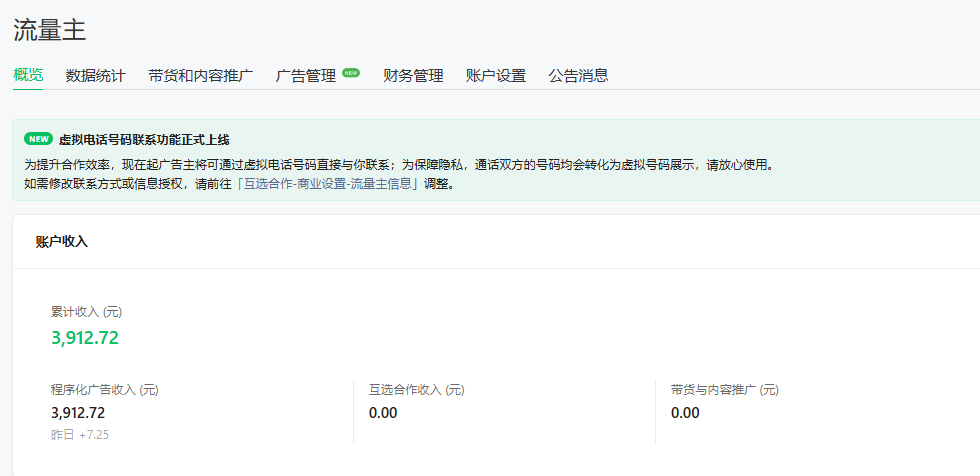Click the notice line starting 为提升合作效率

pyautogui.click(x=399, y=166)
